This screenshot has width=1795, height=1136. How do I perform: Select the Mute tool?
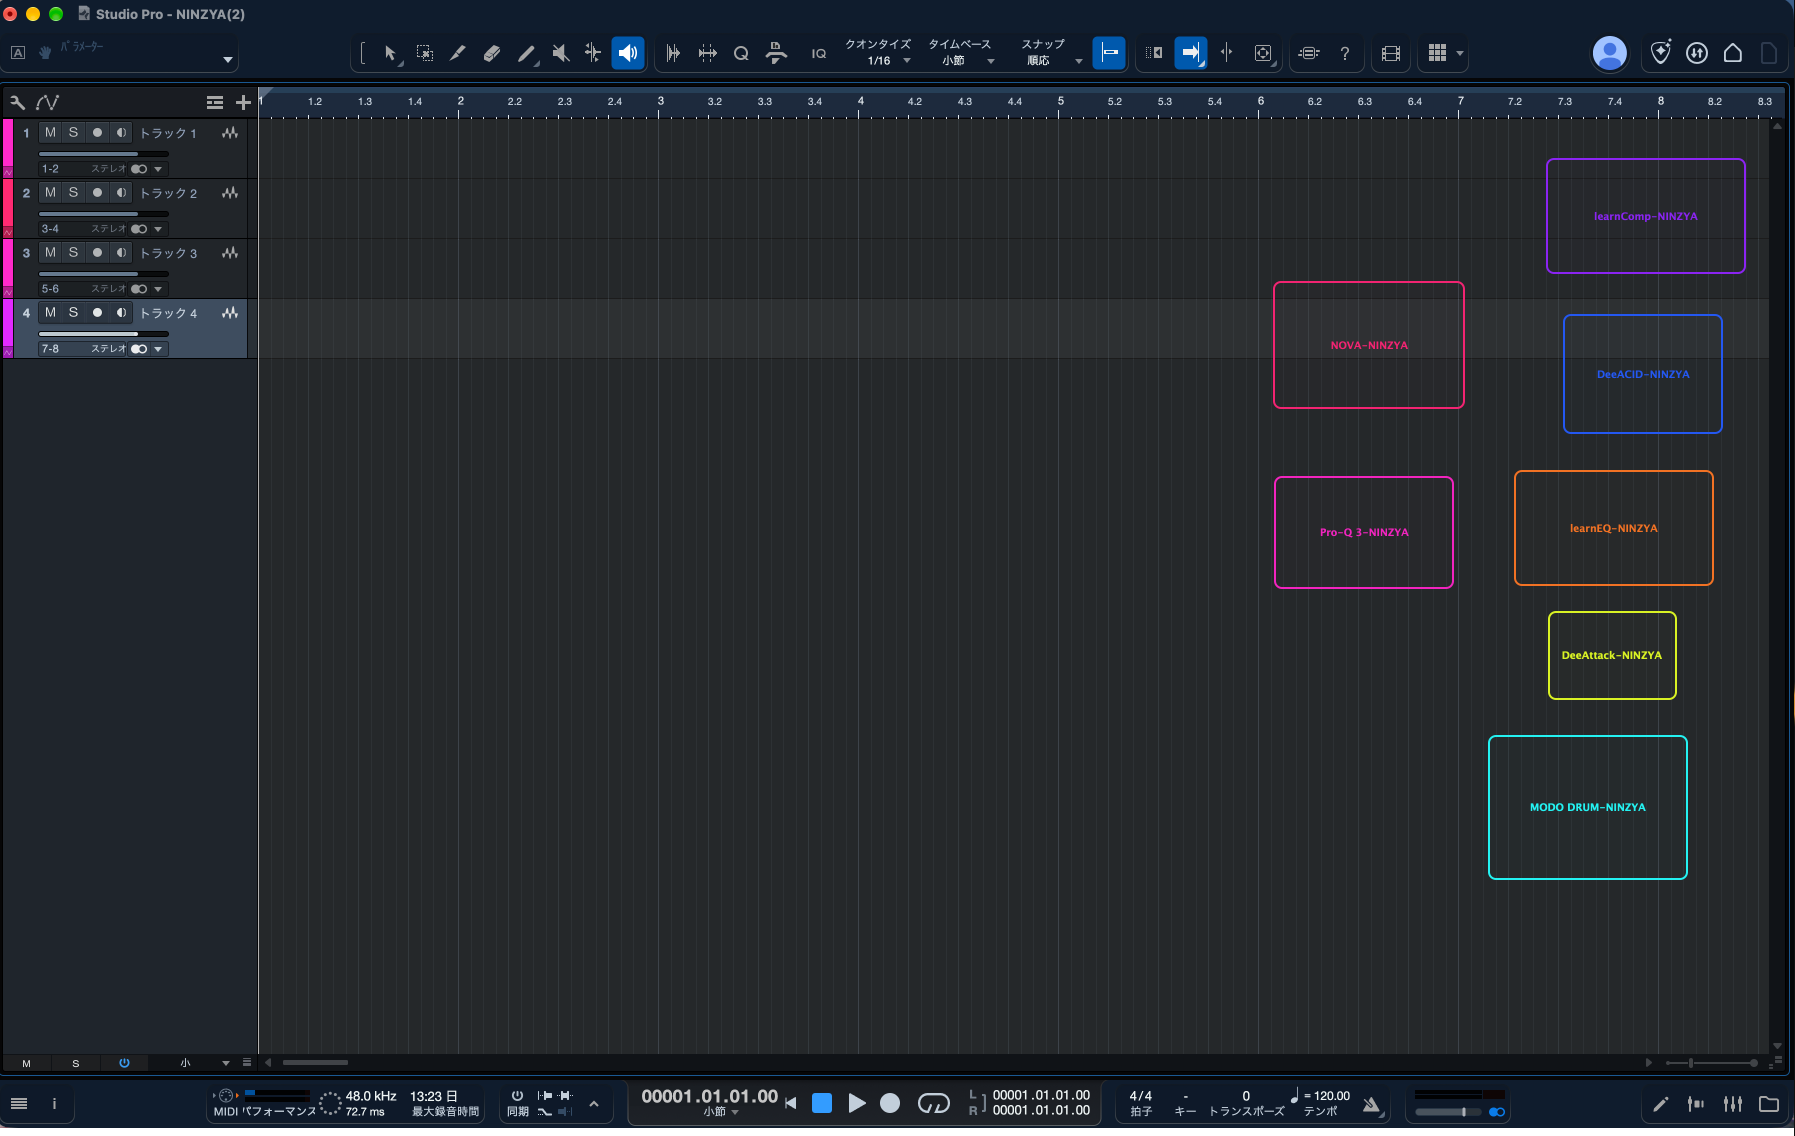(560, 53)
